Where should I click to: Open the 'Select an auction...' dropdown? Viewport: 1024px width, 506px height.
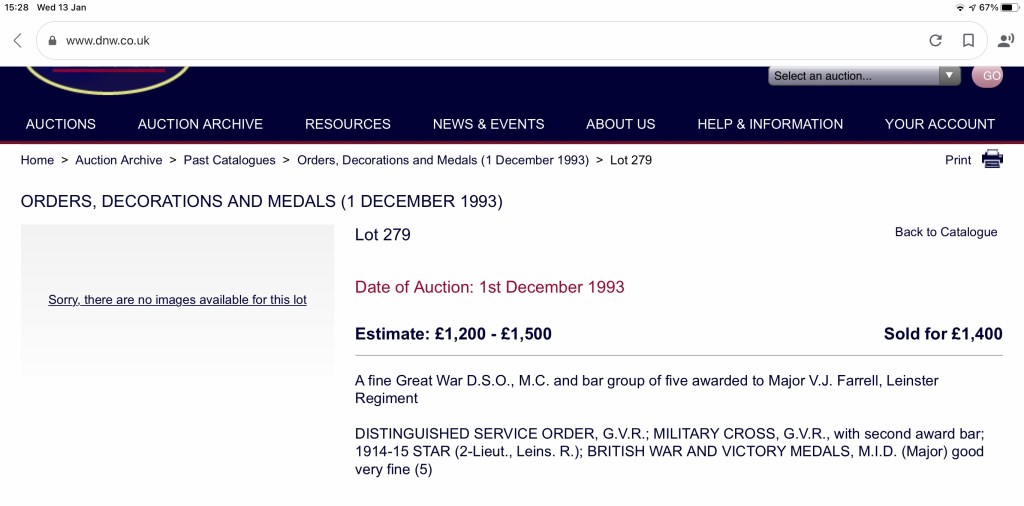click(864, 76)
